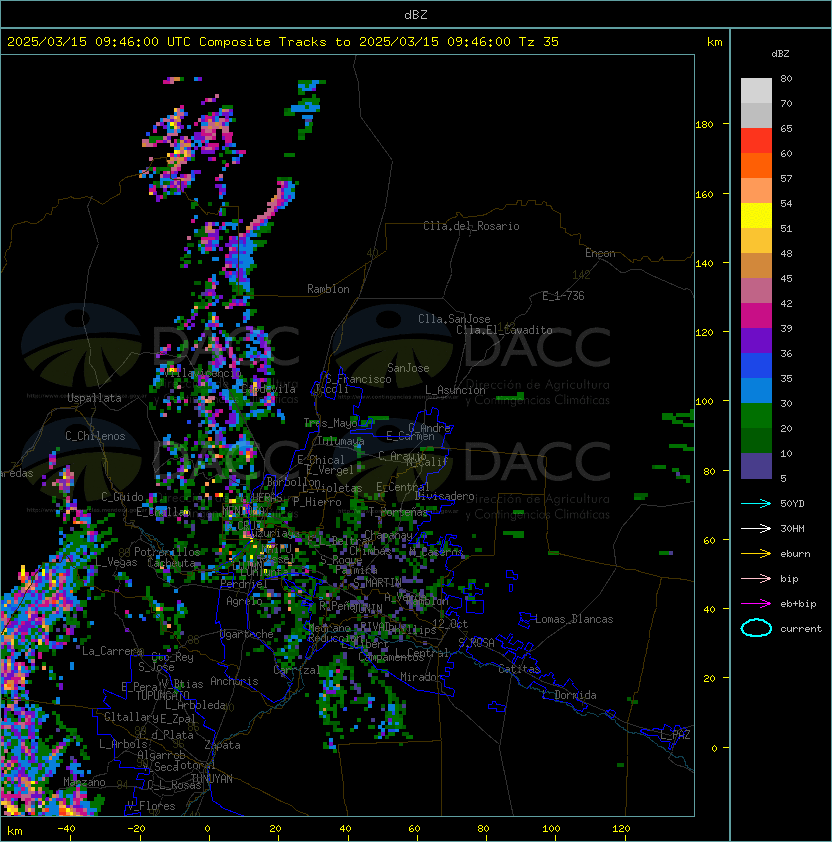Select the purple 36–39 dBZ legend swatch

tap(756, 341)
